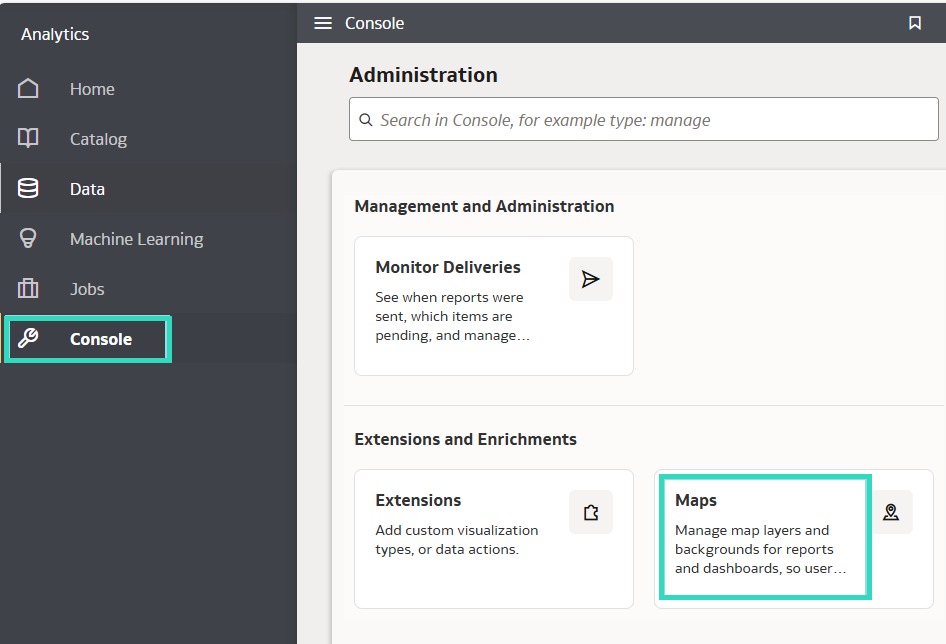Open Home from the navigation menu
This screenshot has height=644, width=946.
click(92, 89)
